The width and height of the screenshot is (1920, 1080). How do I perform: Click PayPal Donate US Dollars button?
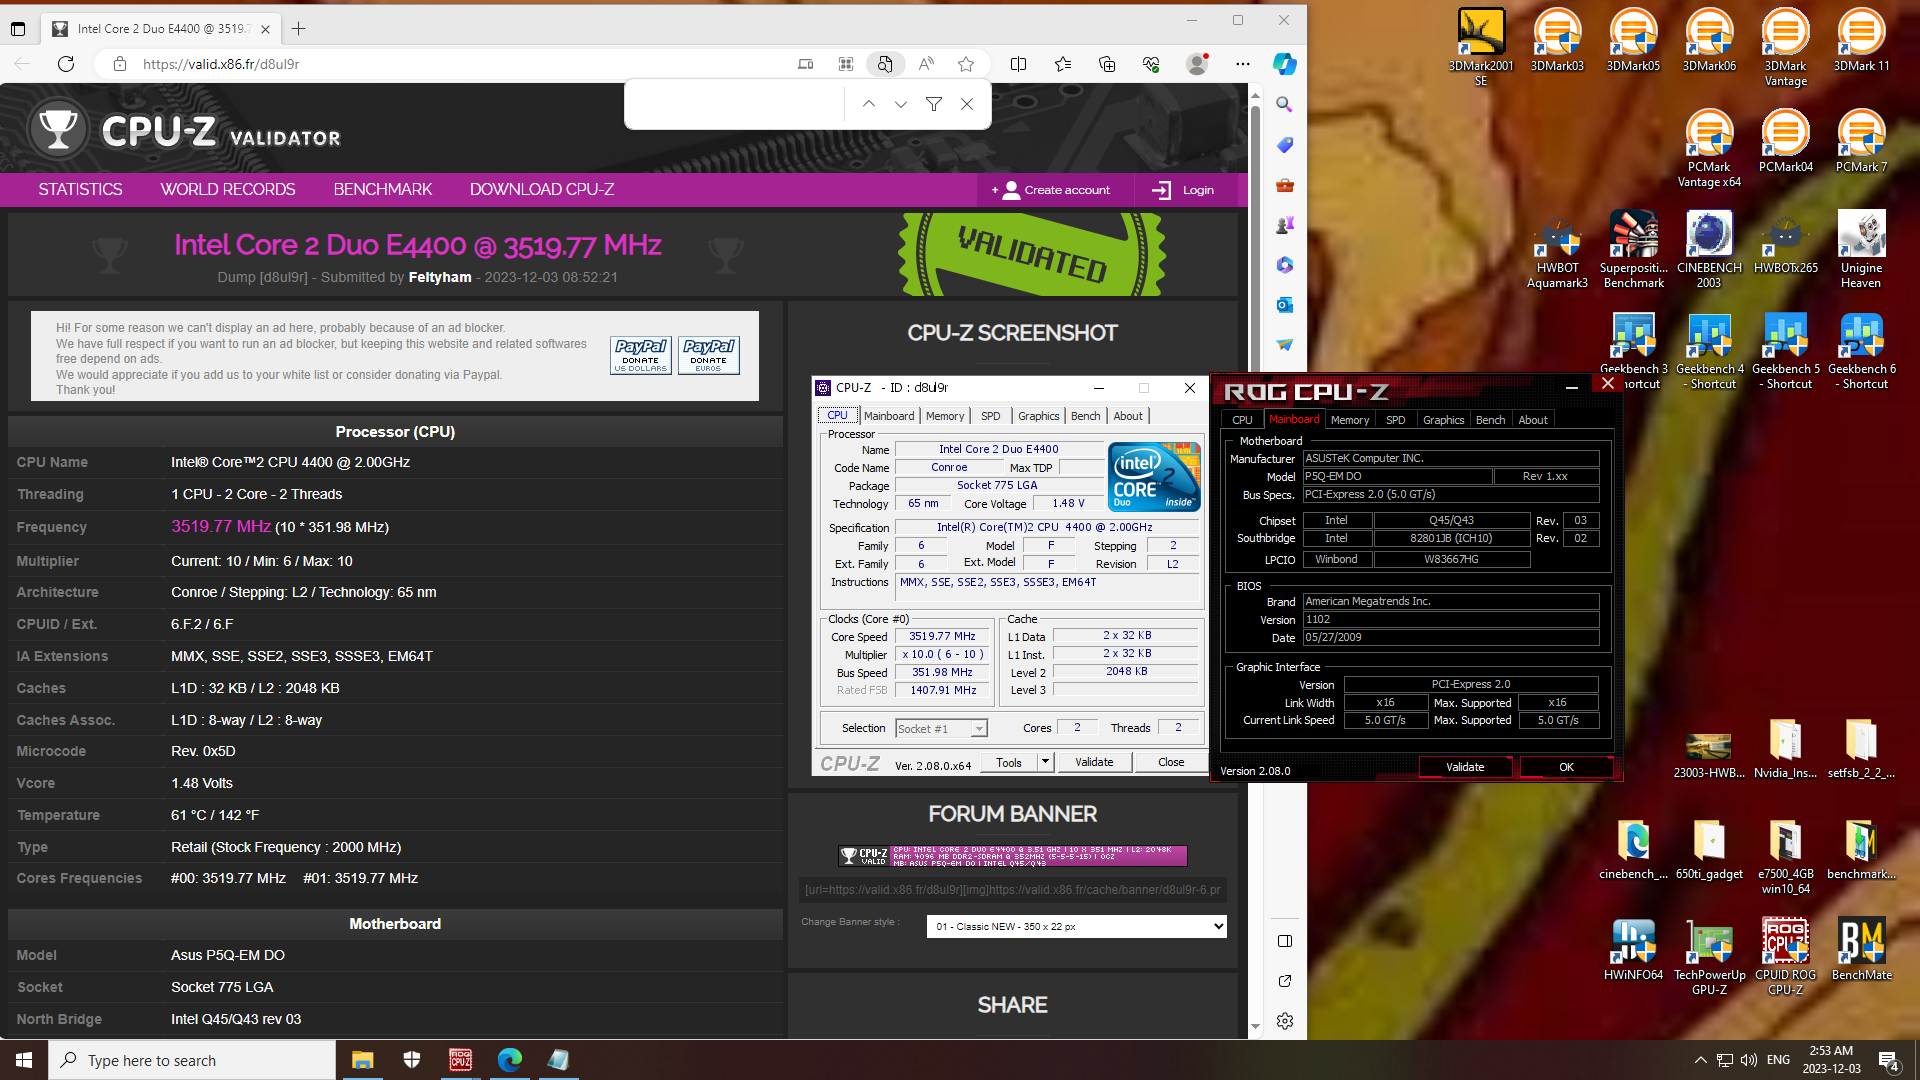coord(640,355)
